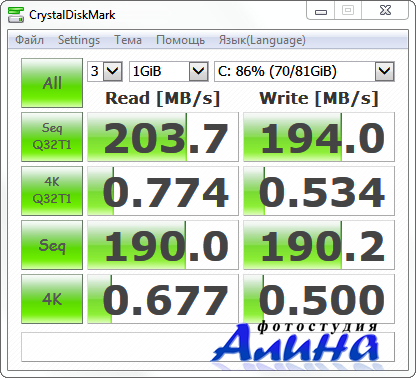Click the 190.2 Seq write result
416x378 pixels.
pyautogui.click(x=319, y=245)
